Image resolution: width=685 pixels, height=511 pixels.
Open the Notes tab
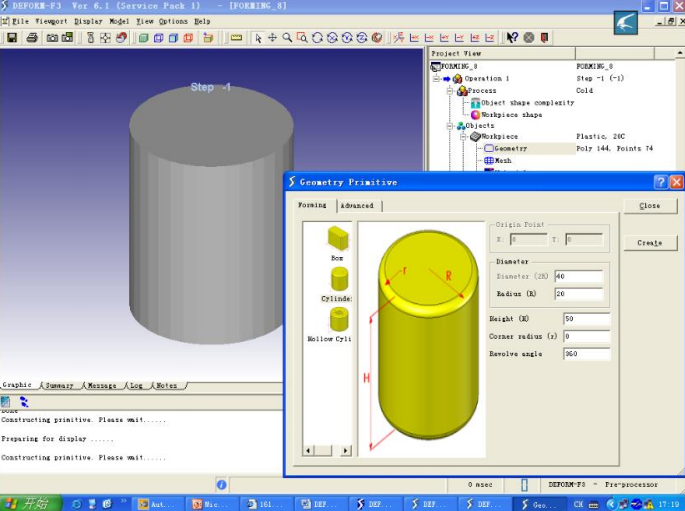click(166, 386)
